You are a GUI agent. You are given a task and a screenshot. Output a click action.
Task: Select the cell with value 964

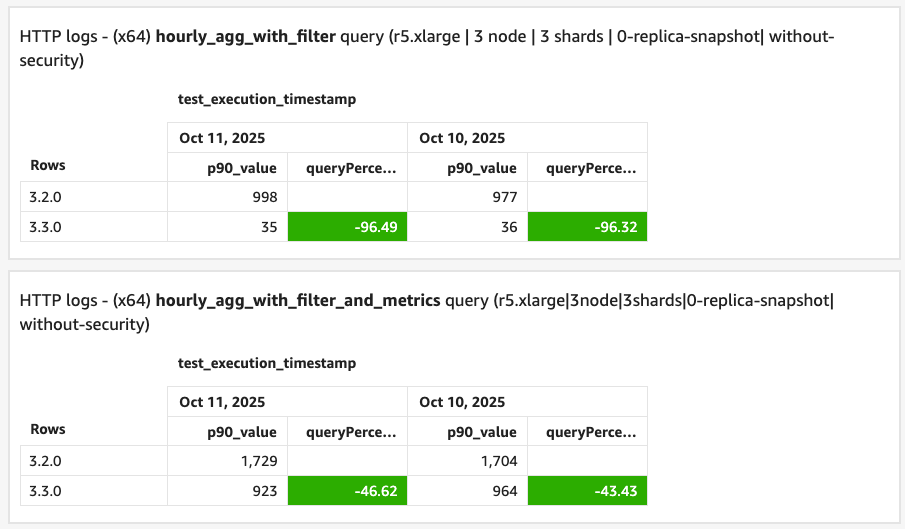point(467,491)
